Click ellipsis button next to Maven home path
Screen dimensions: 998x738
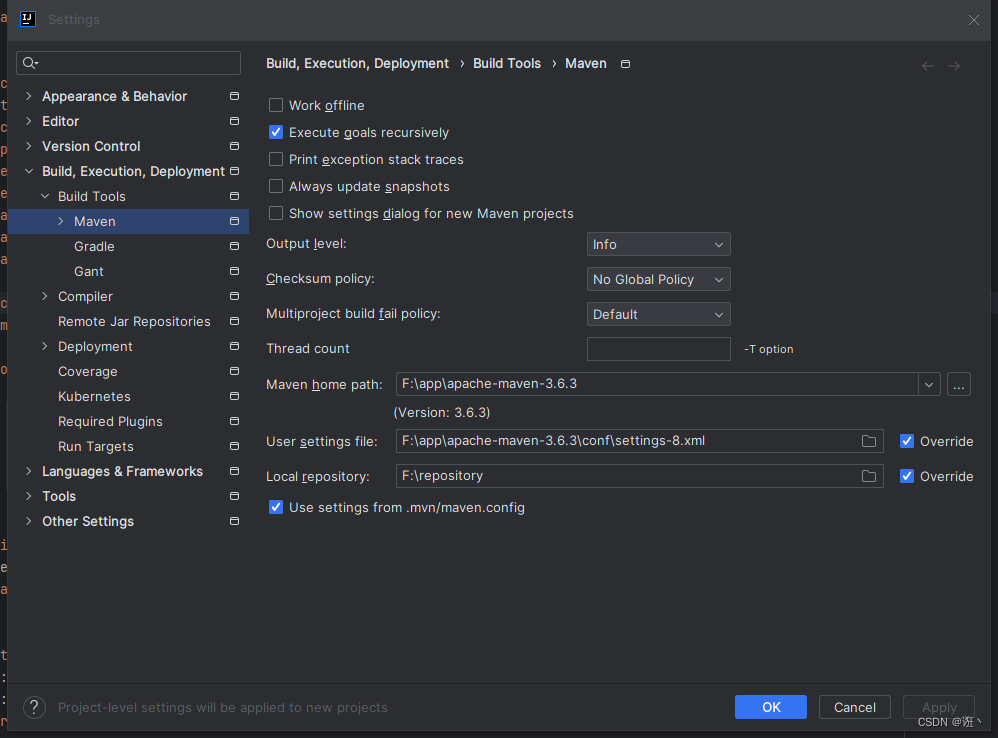coord(959,384)
